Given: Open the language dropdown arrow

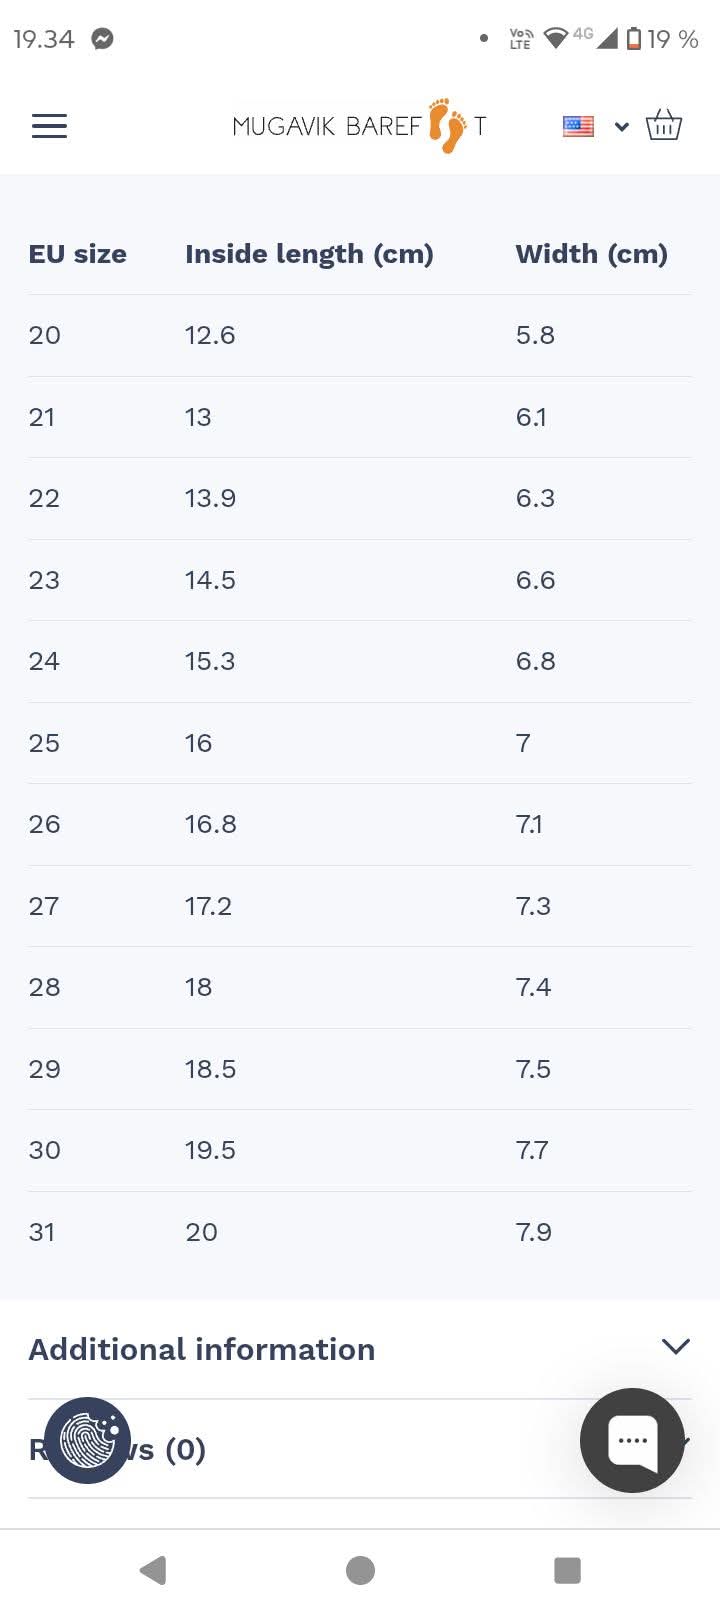Looking at the screenshot, I should pyautogui.click(x=622, y=126).
